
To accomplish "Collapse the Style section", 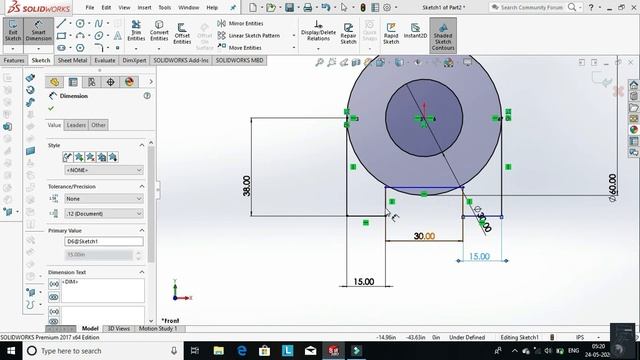I will click(x=142, y=145).
